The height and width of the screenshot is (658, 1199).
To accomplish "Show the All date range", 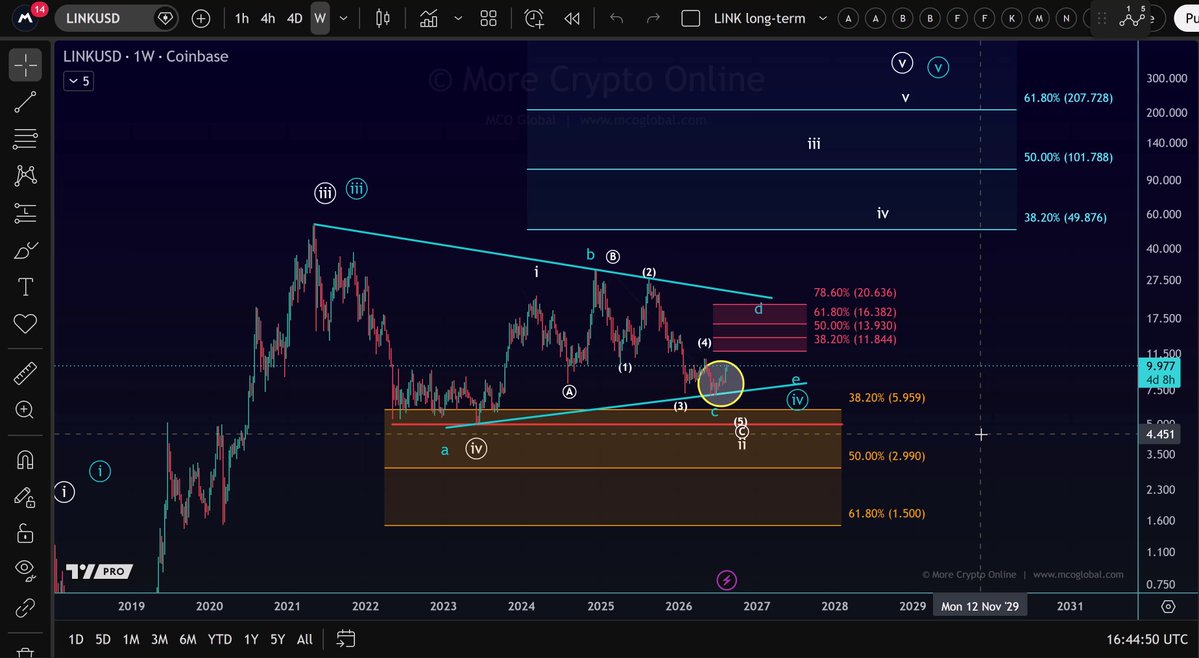I will tap(304, 639).
